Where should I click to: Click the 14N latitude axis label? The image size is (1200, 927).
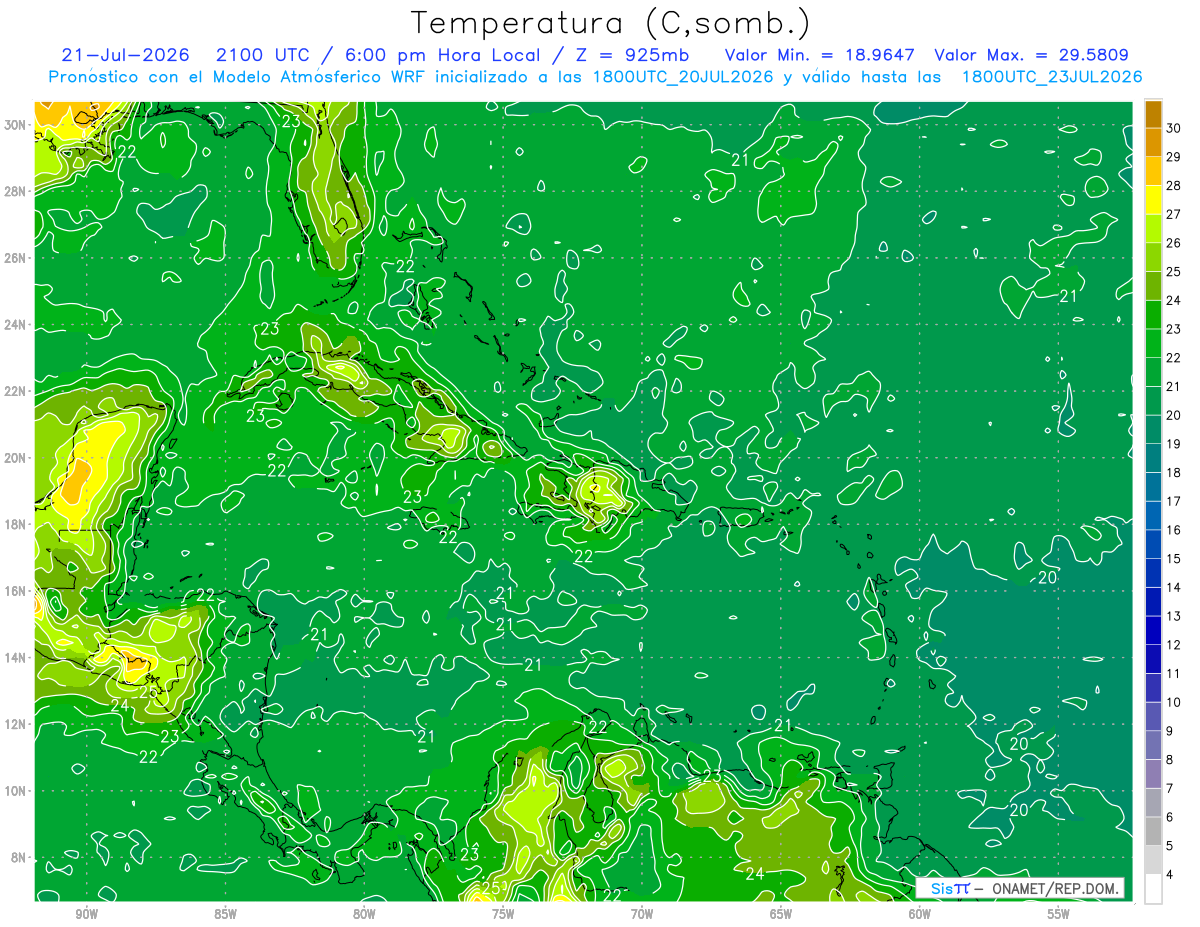17,658
